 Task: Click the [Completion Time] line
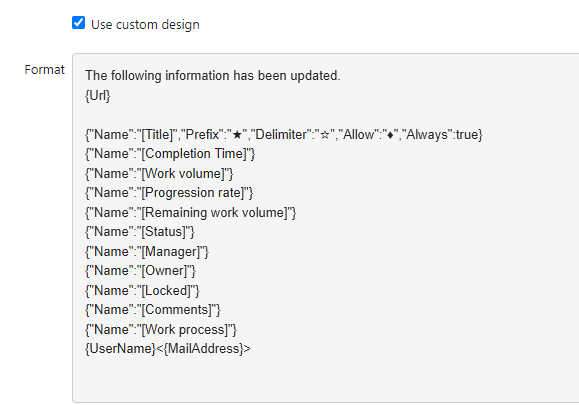(170, 154)
